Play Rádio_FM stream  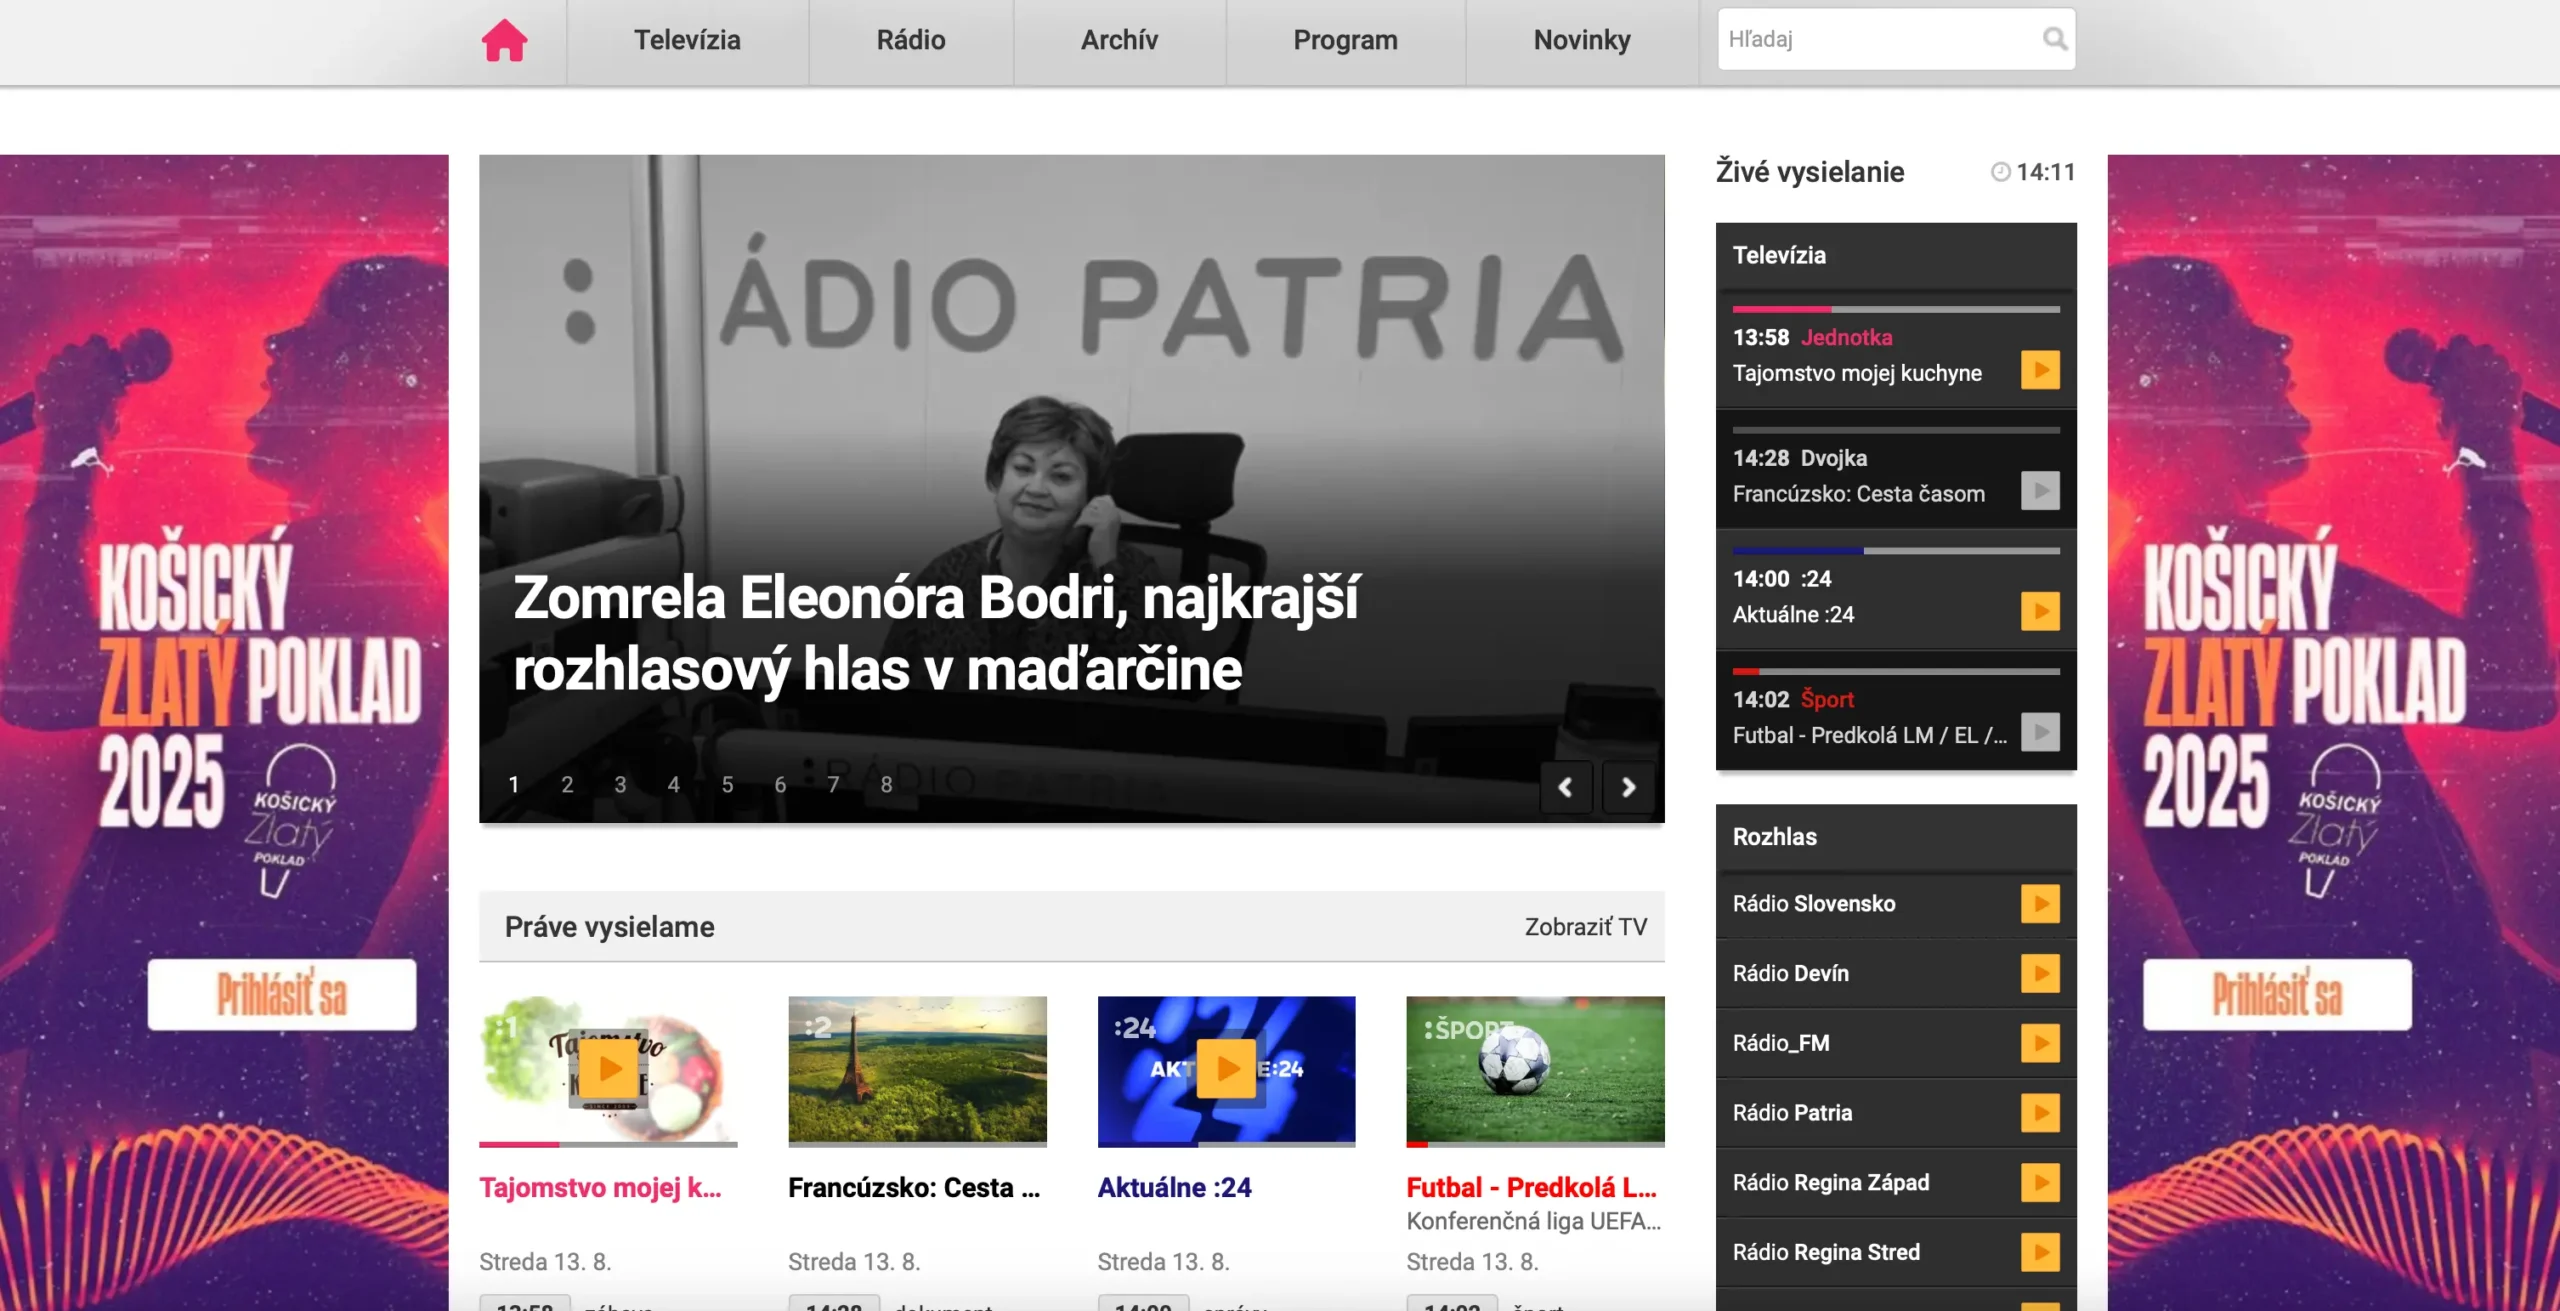(x=2040, y=1043)
